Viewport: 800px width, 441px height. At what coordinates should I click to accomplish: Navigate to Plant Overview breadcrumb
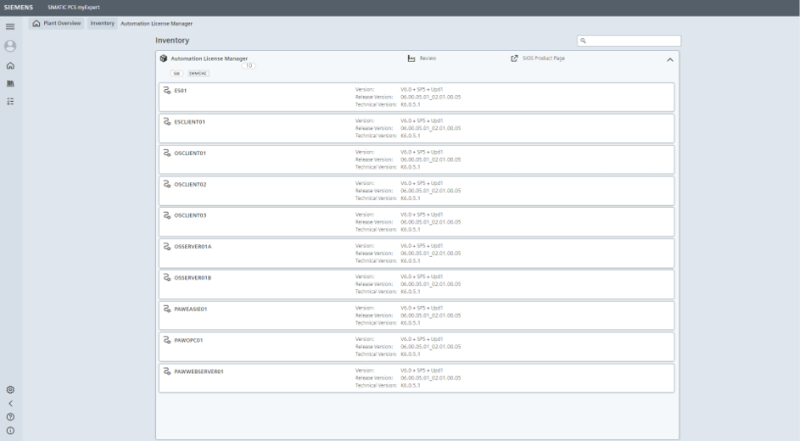pos(57,22)
